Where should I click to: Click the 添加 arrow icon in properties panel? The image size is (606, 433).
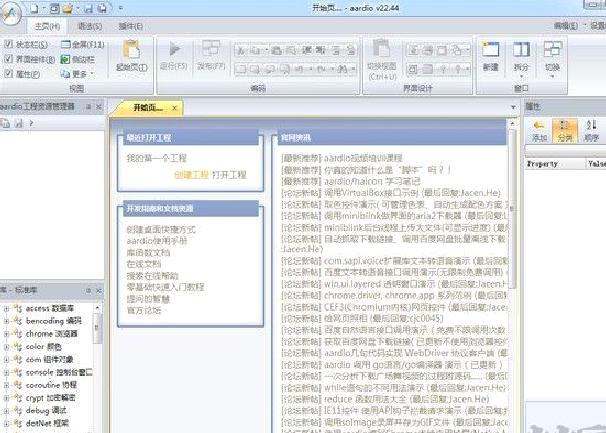[x=539, y=131]
